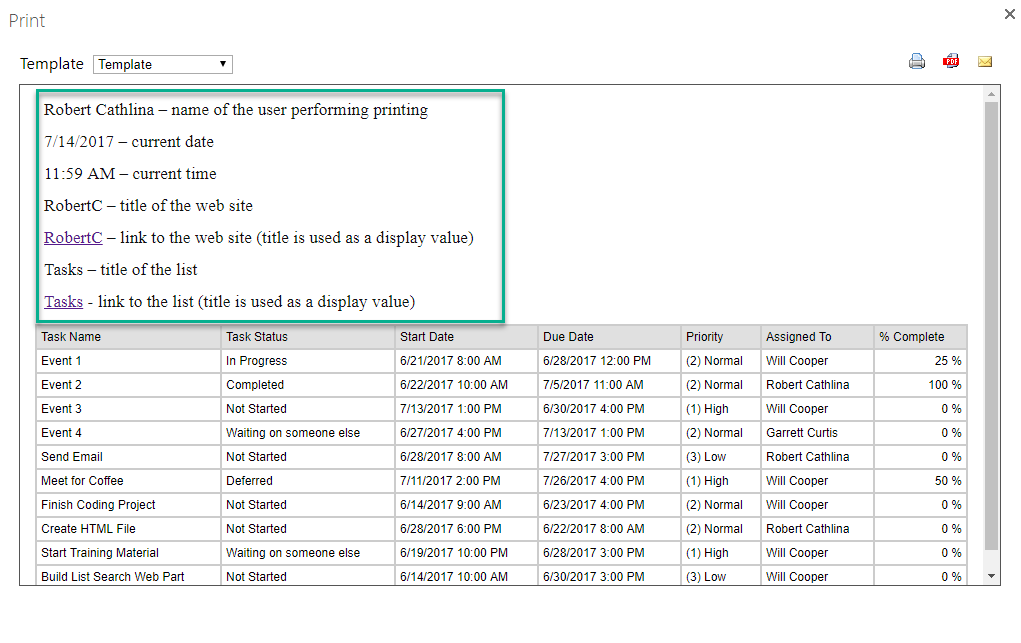Click the Tasks title of the list line
Screen dimensions: 1021x643
click(120, 270)
